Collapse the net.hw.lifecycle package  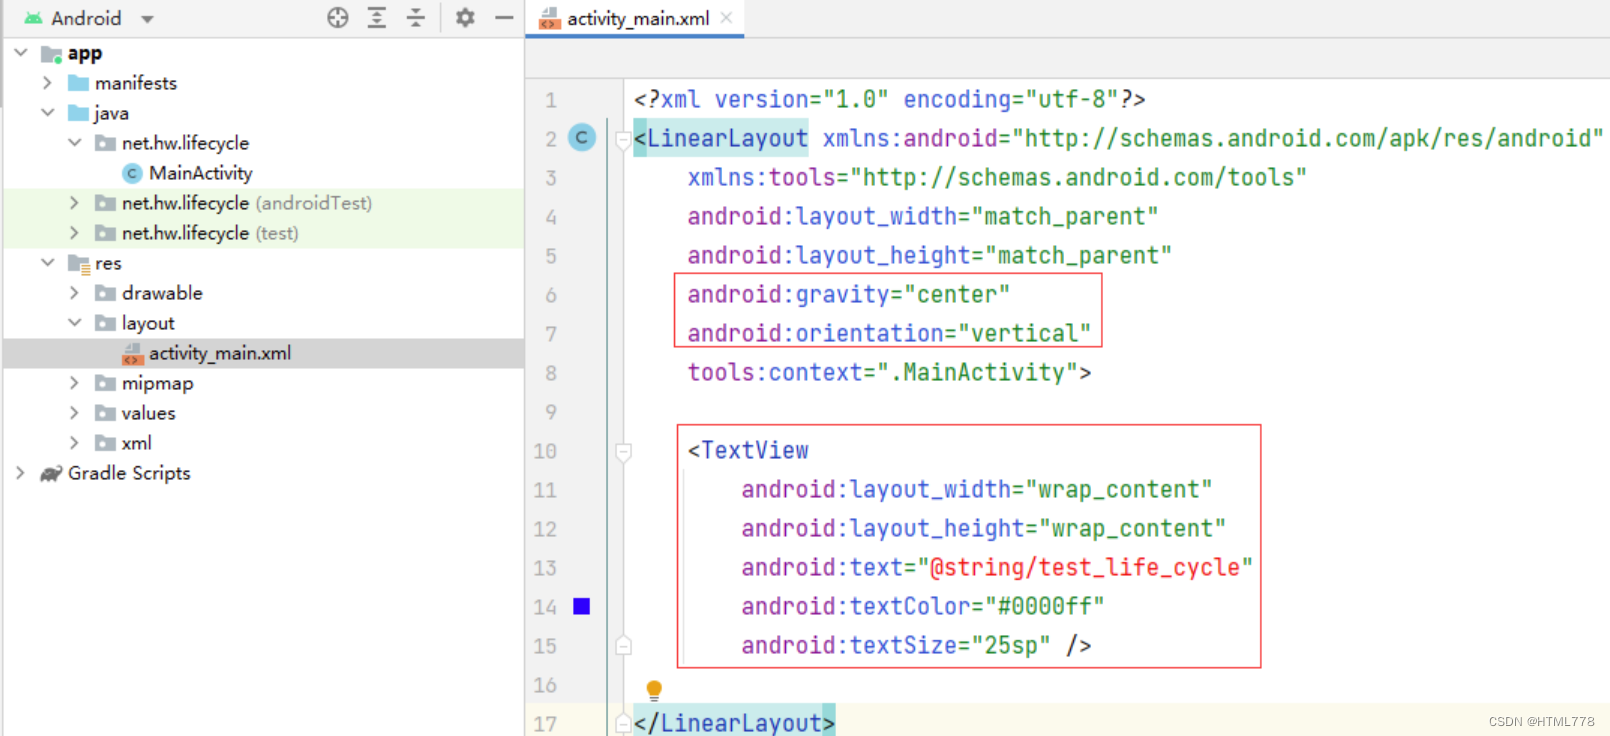[x=74, y=142]
